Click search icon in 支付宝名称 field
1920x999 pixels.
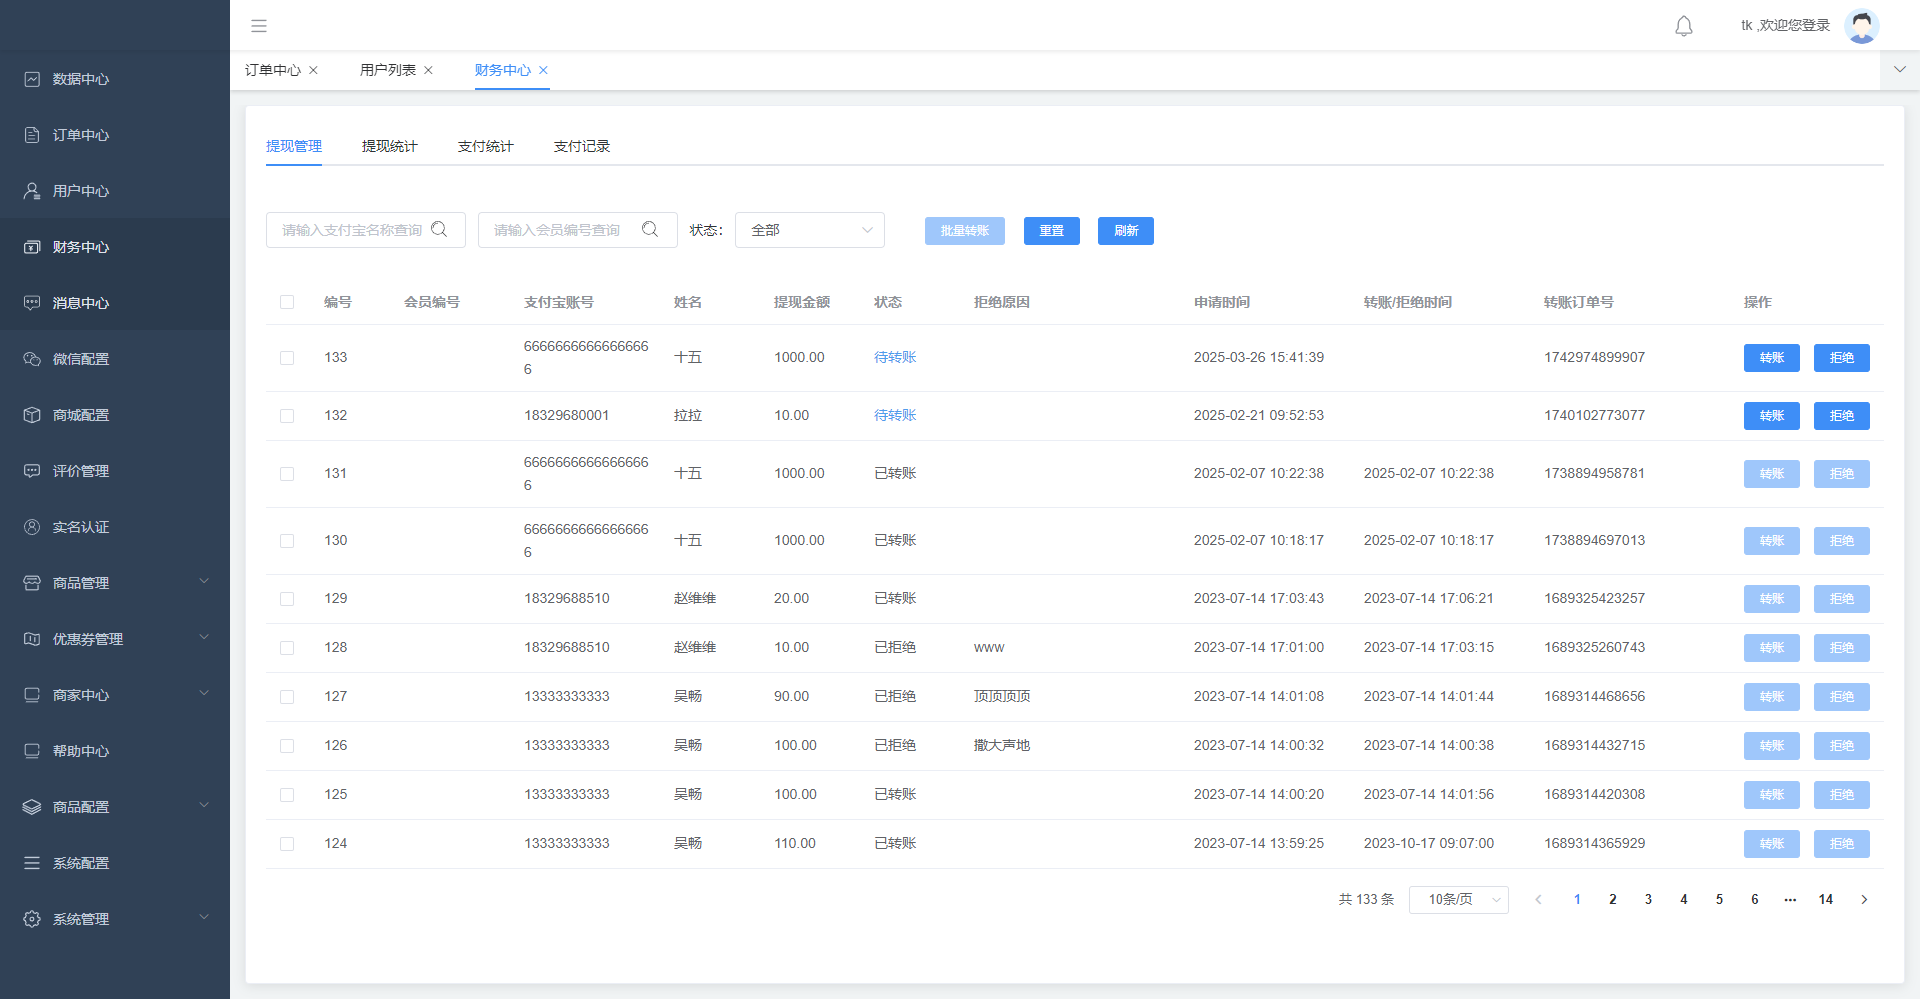point(439,230)
